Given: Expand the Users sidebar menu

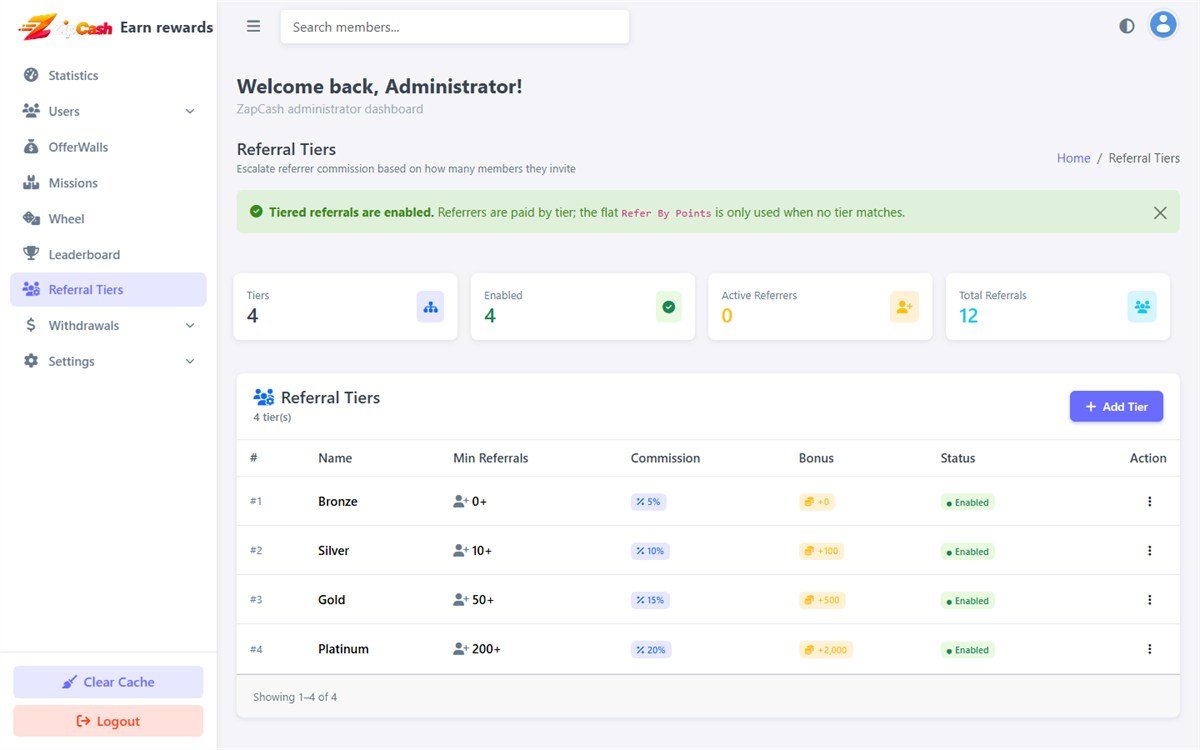Looking at the screenshot, I should (108, 111).
